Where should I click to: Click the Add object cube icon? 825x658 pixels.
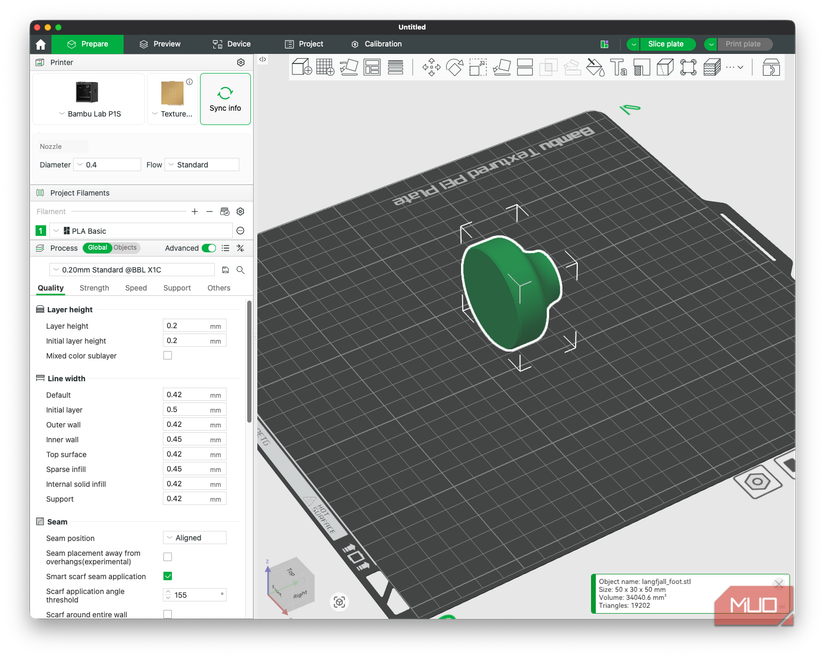(x=302, y=67)
